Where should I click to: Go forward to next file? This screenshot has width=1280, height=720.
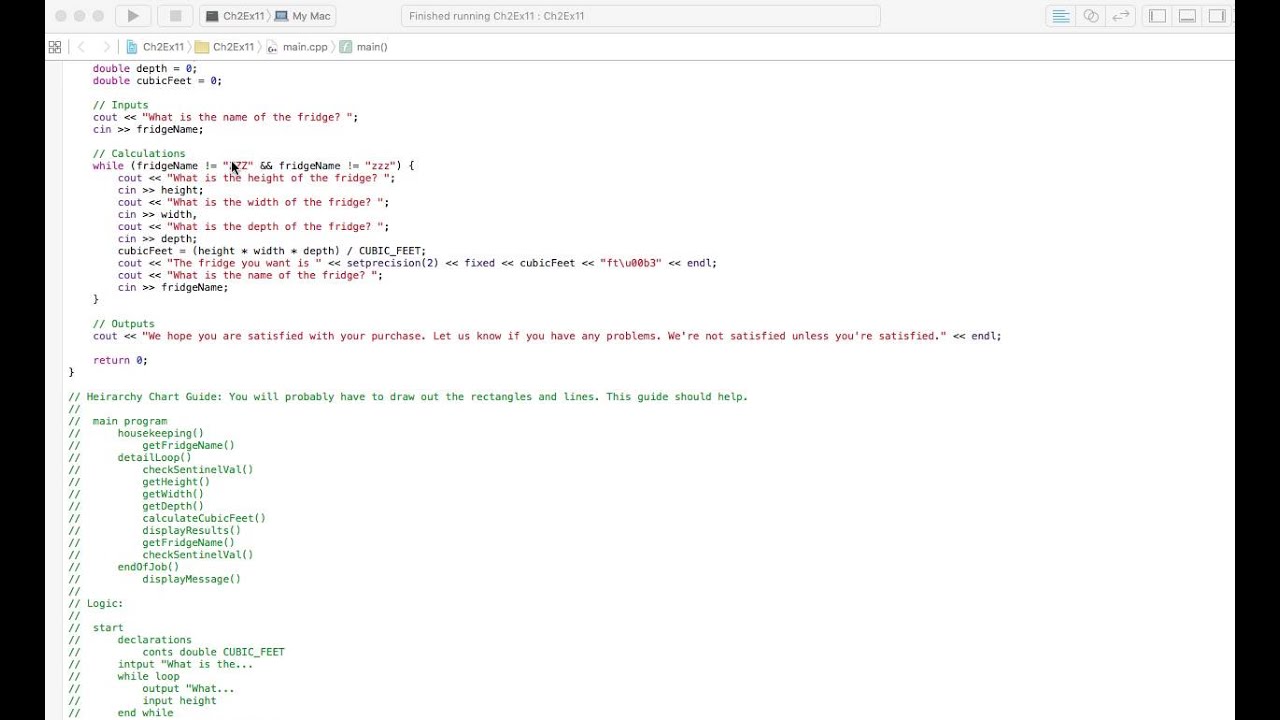[x=106, y=47]
